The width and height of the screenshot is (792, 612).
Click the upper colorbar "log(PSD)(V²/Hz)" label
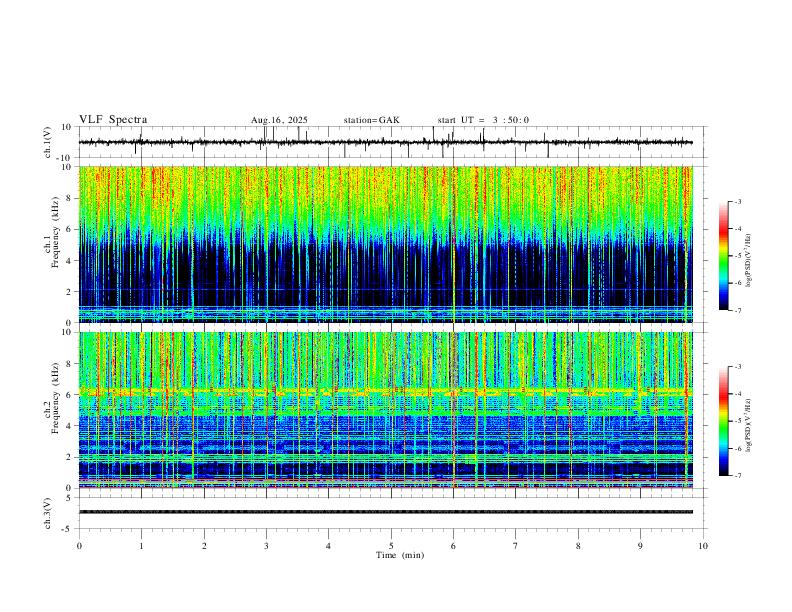pyautogui.click(x=749, y=261)
